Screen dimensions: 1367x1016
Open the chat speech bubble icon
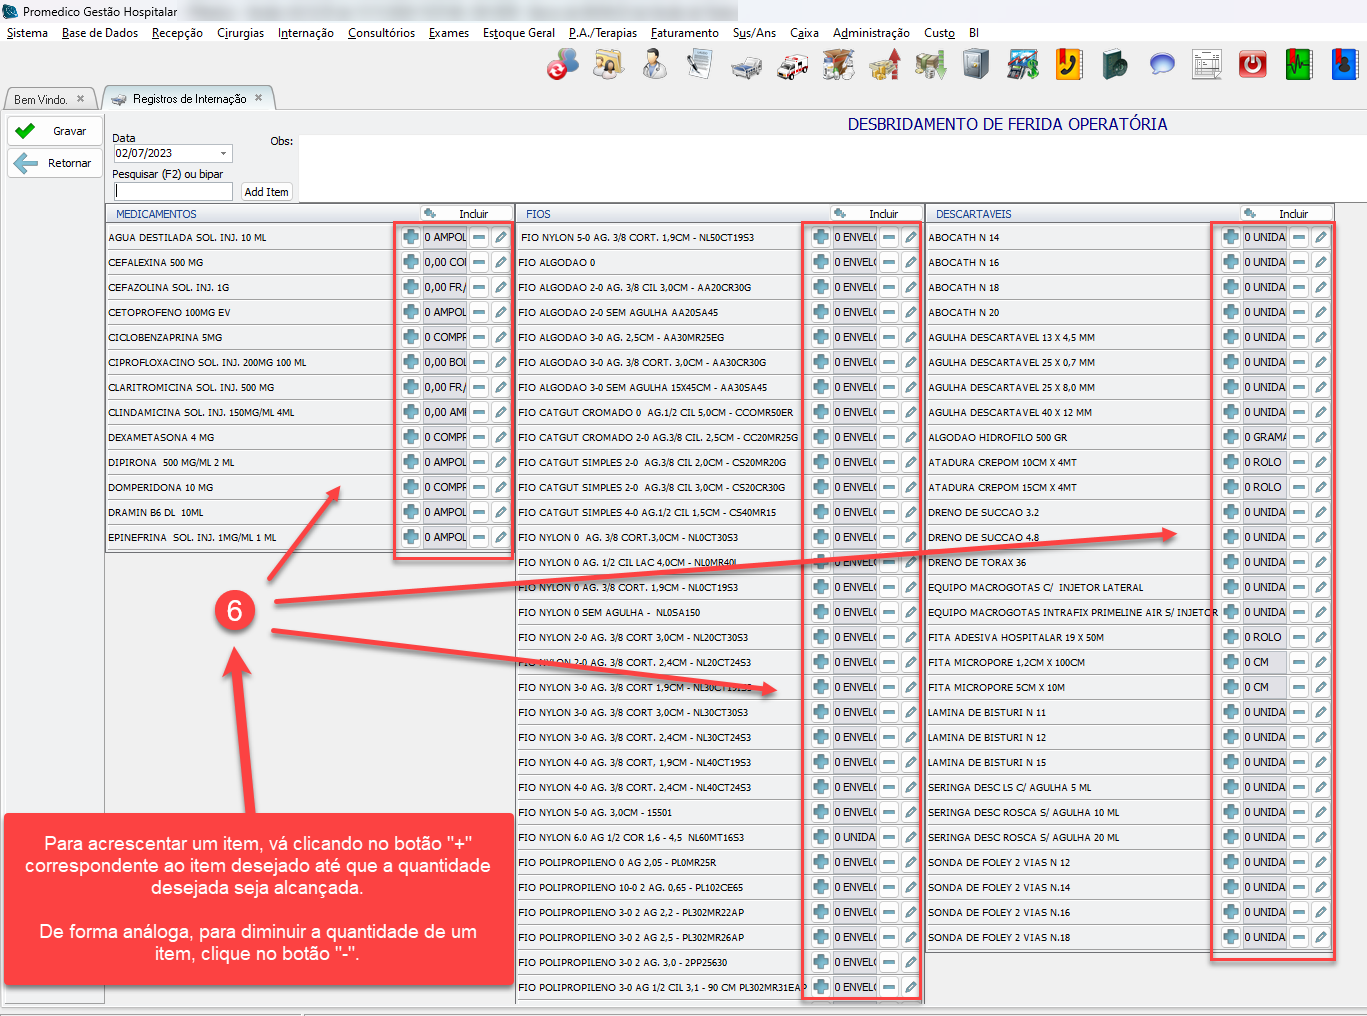pos(1161,66)
